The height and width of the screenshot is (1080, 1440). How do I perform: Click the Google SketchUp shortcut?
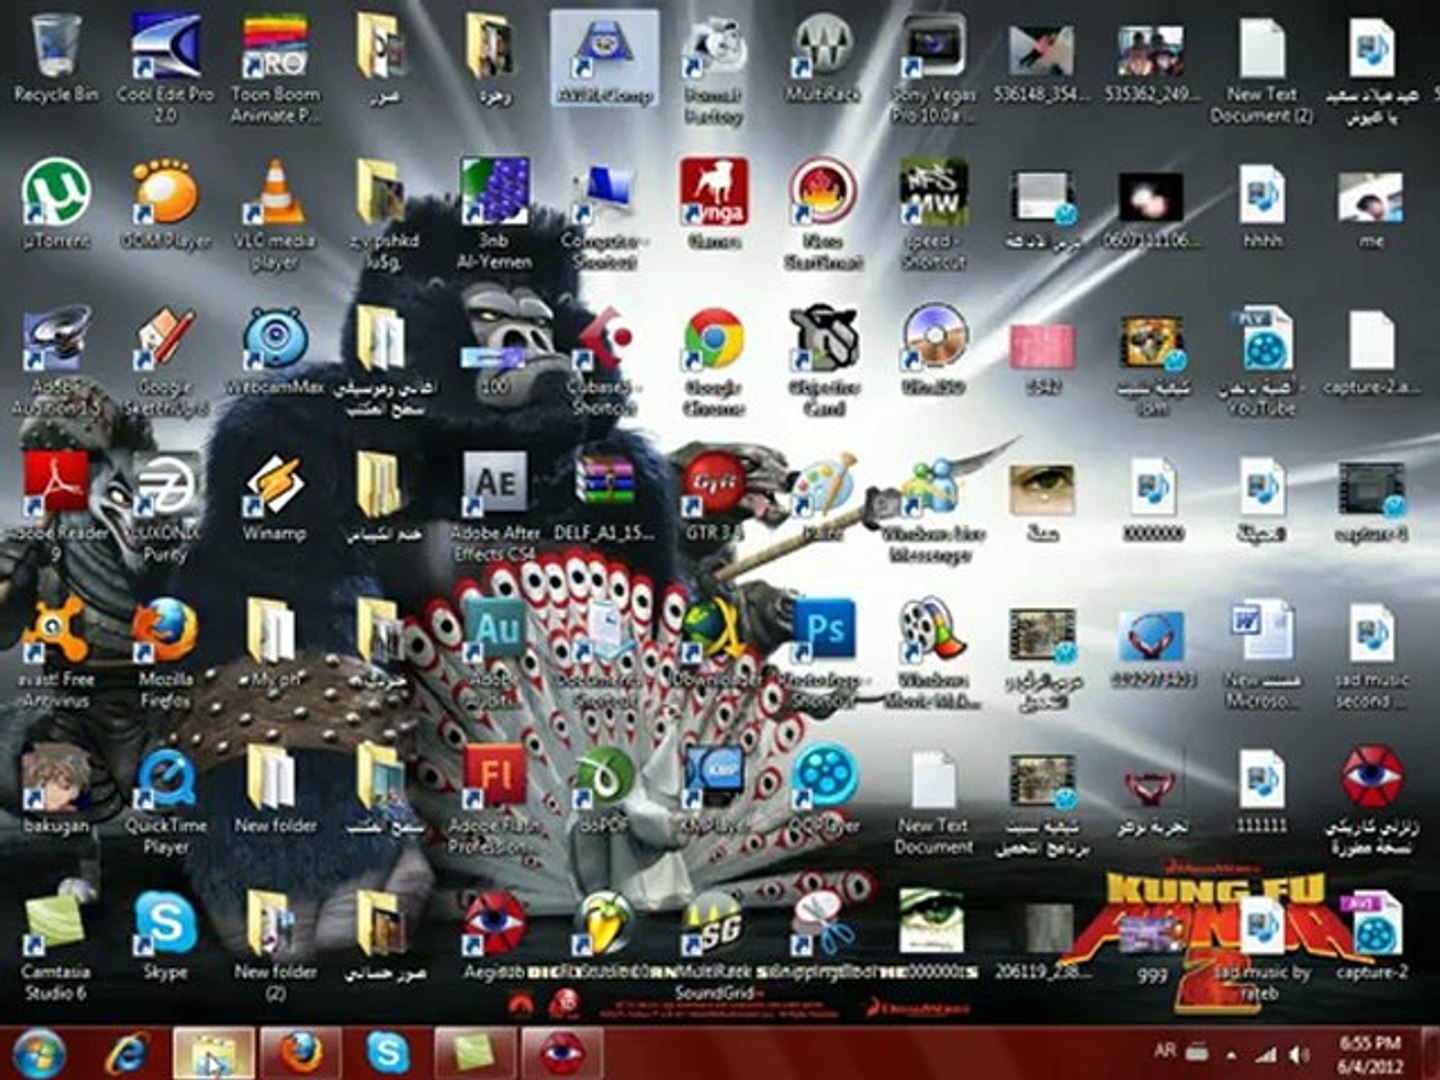pos(165,361)
